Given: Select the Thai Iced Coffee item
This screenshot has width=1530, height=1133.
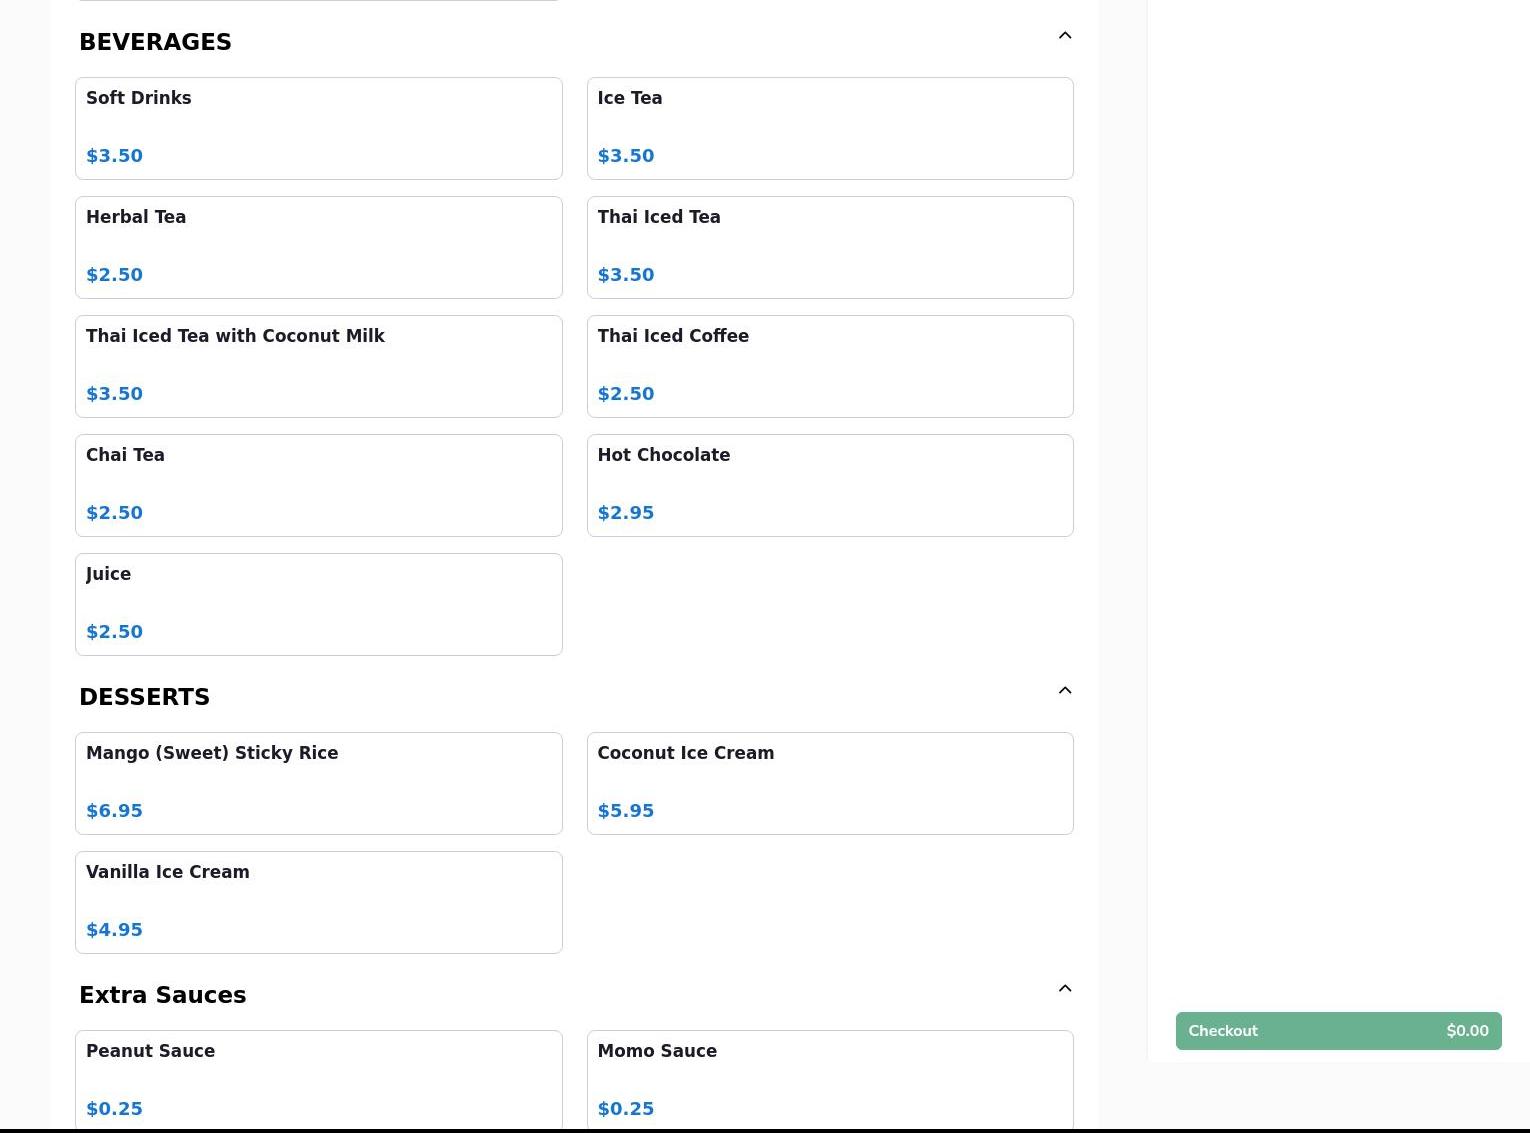Looking at the screenshot, I should click(829, 366).
